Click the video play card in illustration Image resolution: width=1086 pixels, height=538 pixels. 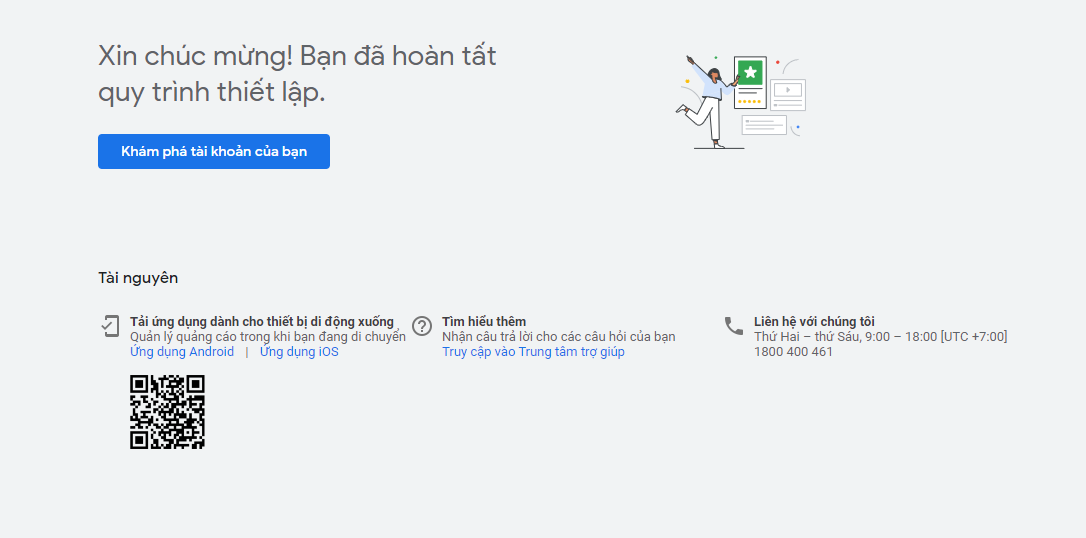pyautogui.click(x=788, y=93)
